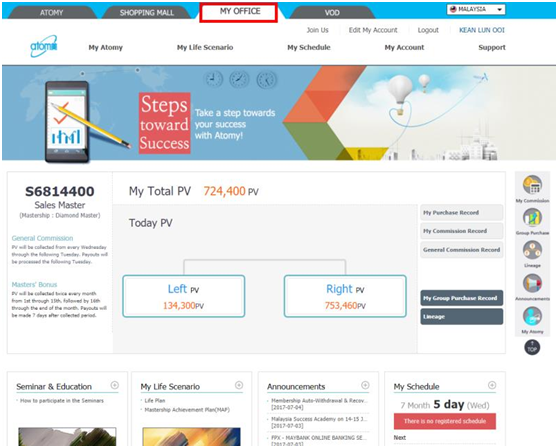558x448 pixels.
Task: Click the KEAN LUN OOI username link
Action: (x=482, y=30)
